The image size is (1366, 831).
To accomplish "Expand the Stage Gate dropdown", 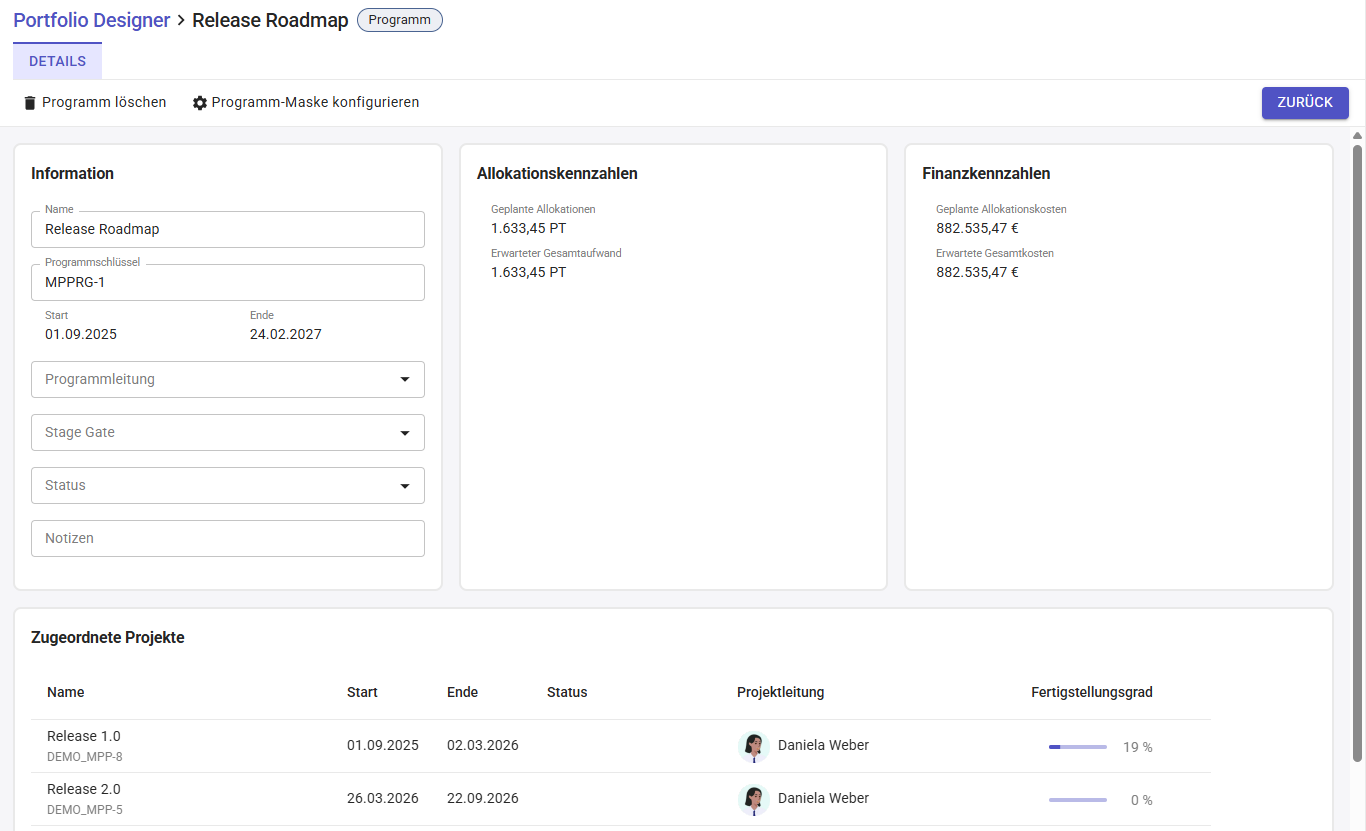I will click(x=228, y=432).
